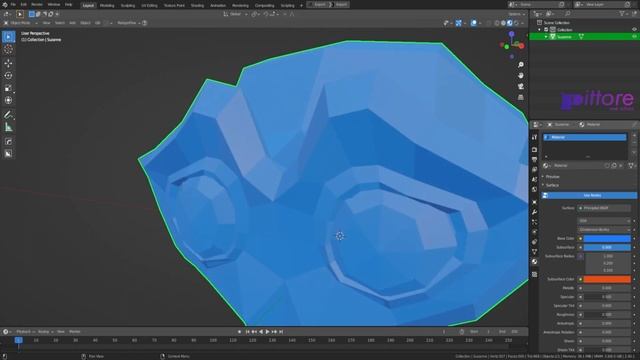Collapse the Collection tree item
This screenshot has width=640, height=360.
pyautogui.click(x=540, y=30)
